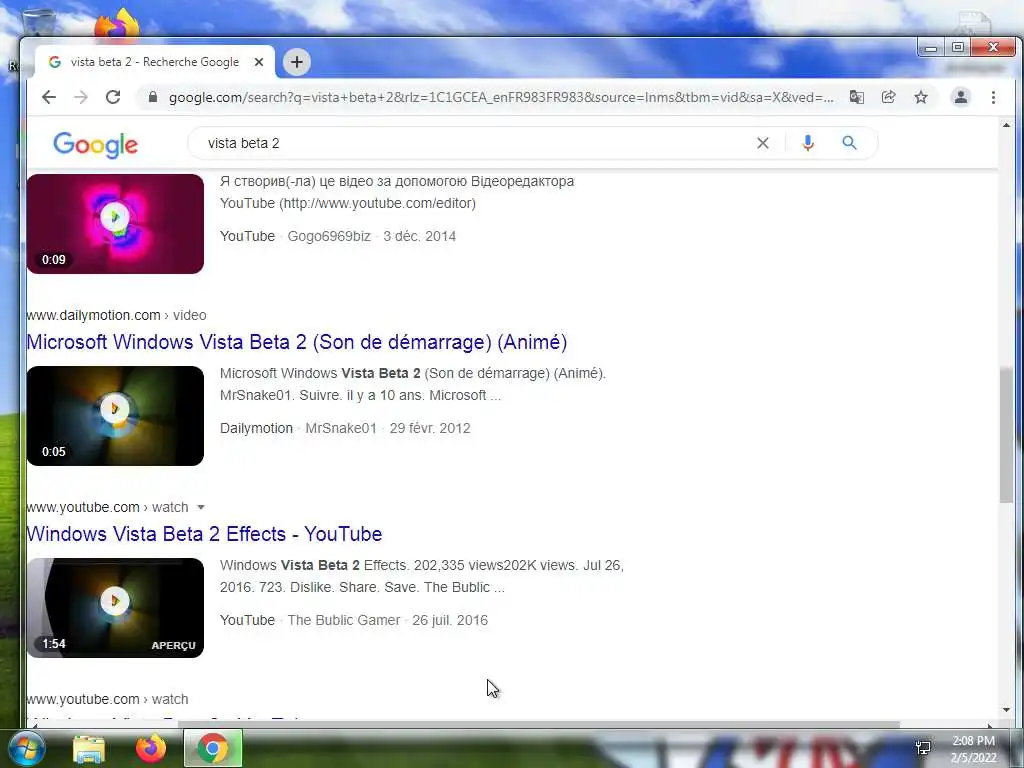Submit search with the magnifying glass icon
This screenshot has height=768, width=1024.
pos(849,143)
